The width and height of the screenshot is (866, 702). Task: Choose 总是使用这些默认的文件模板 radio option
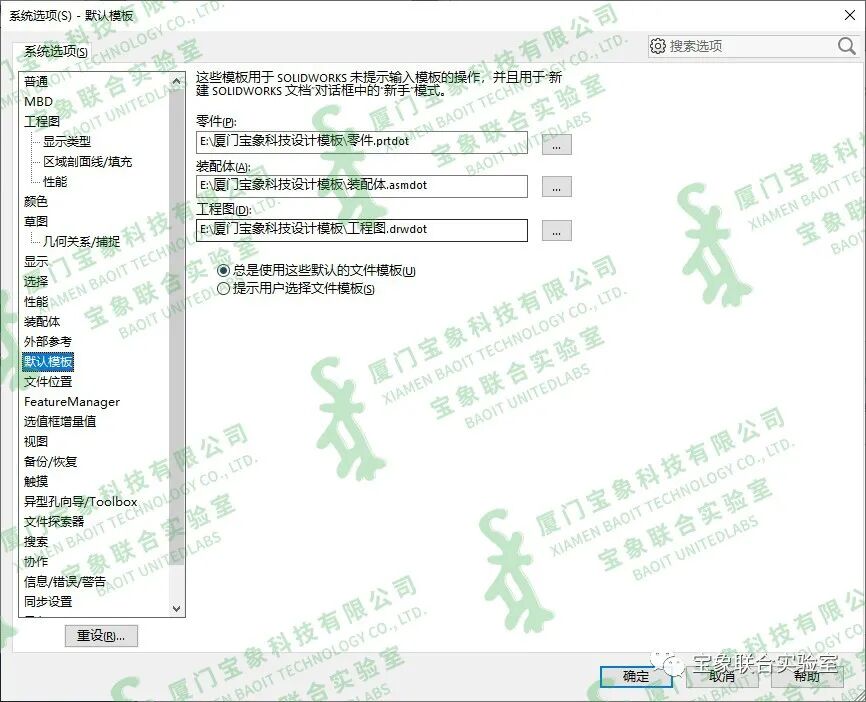316,271
